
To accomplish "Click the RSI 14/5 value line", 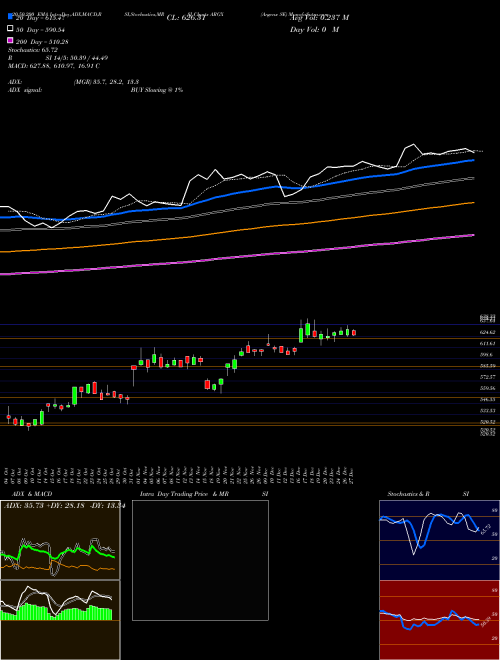I will click(58, 58).
